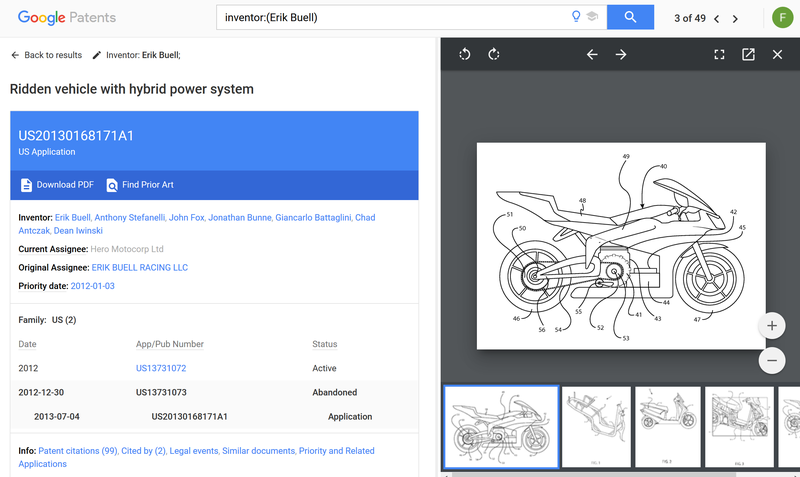The width and height of the screenshot is (800, 477).
Task: Select the FIG. 3 scooter thumbnail
Action: pyautogui.click(x=739, y=427)
